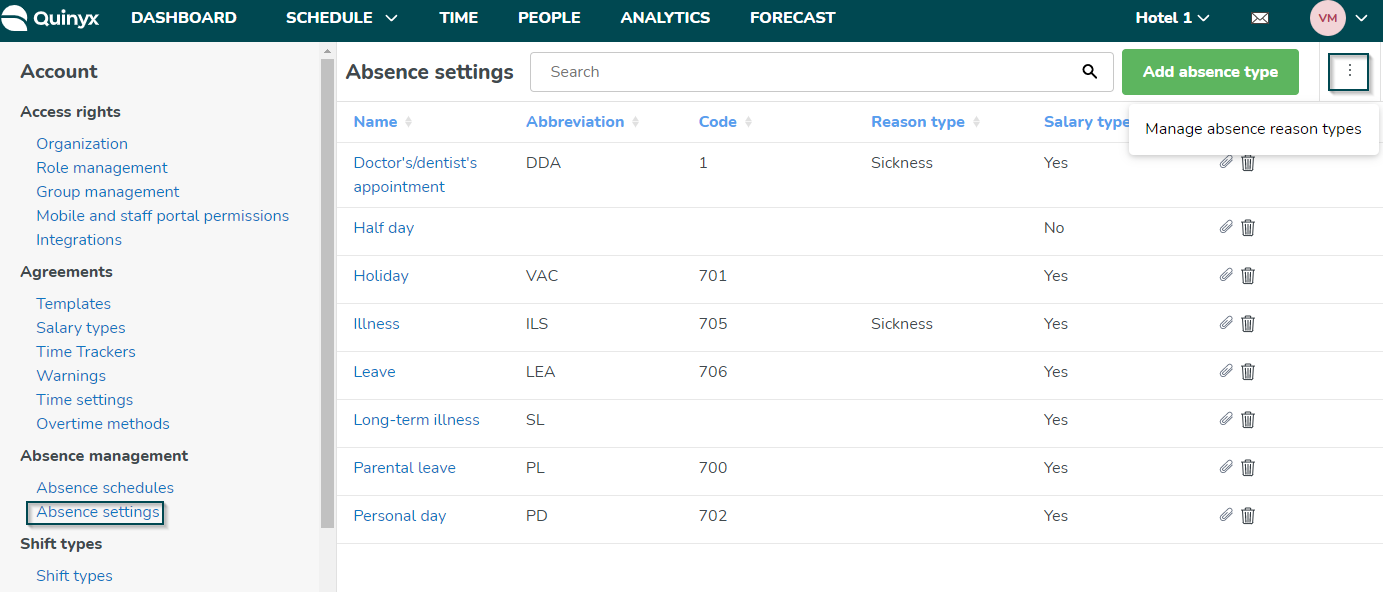
Task: Delete the Doctor's/dentist's appointment absence type
Action: point(1248,163)
